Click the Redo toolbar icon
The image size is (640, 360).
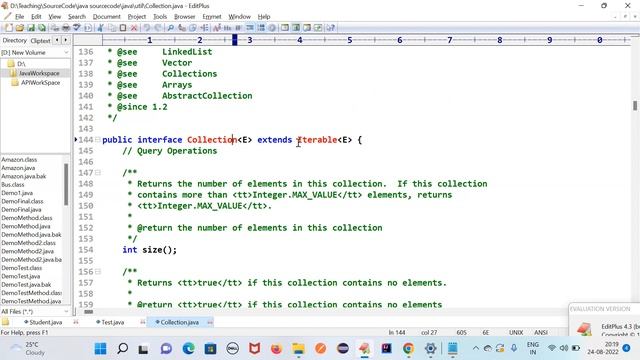tap(158, 28)
